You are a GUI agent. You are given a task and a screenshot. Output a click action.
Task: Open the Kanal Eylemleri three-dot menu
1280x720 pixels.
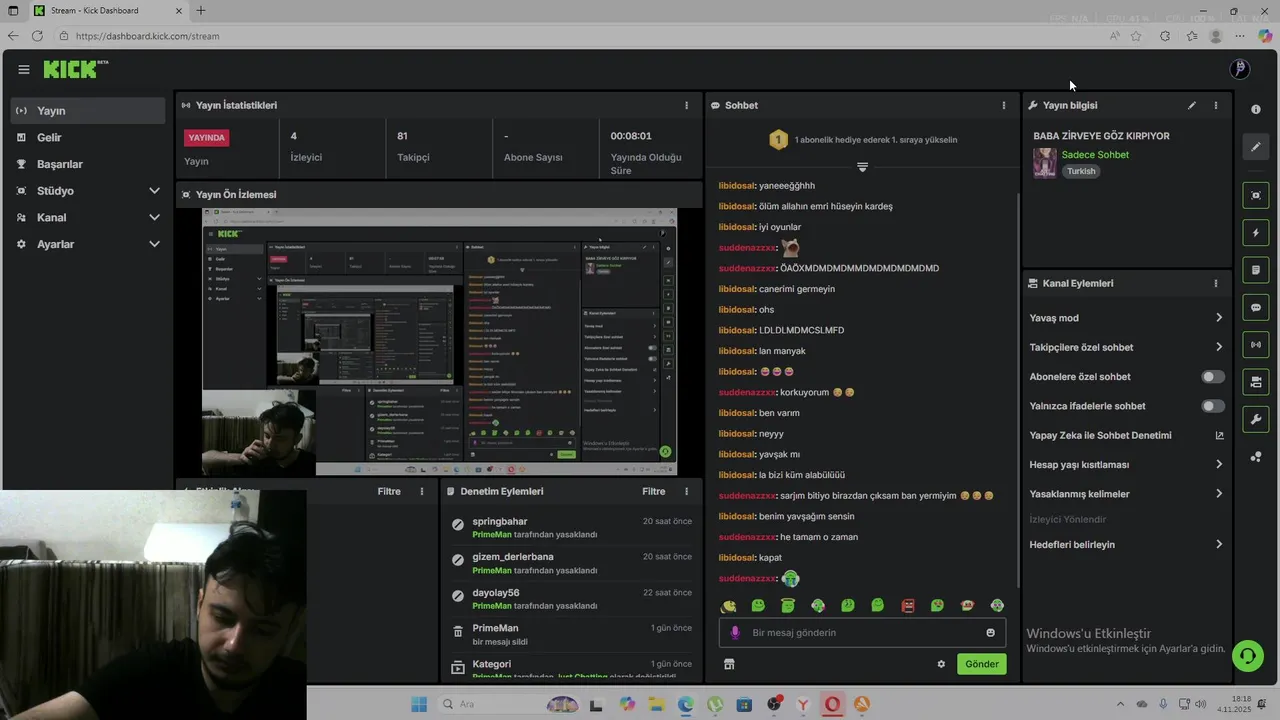click(1216, 283)
